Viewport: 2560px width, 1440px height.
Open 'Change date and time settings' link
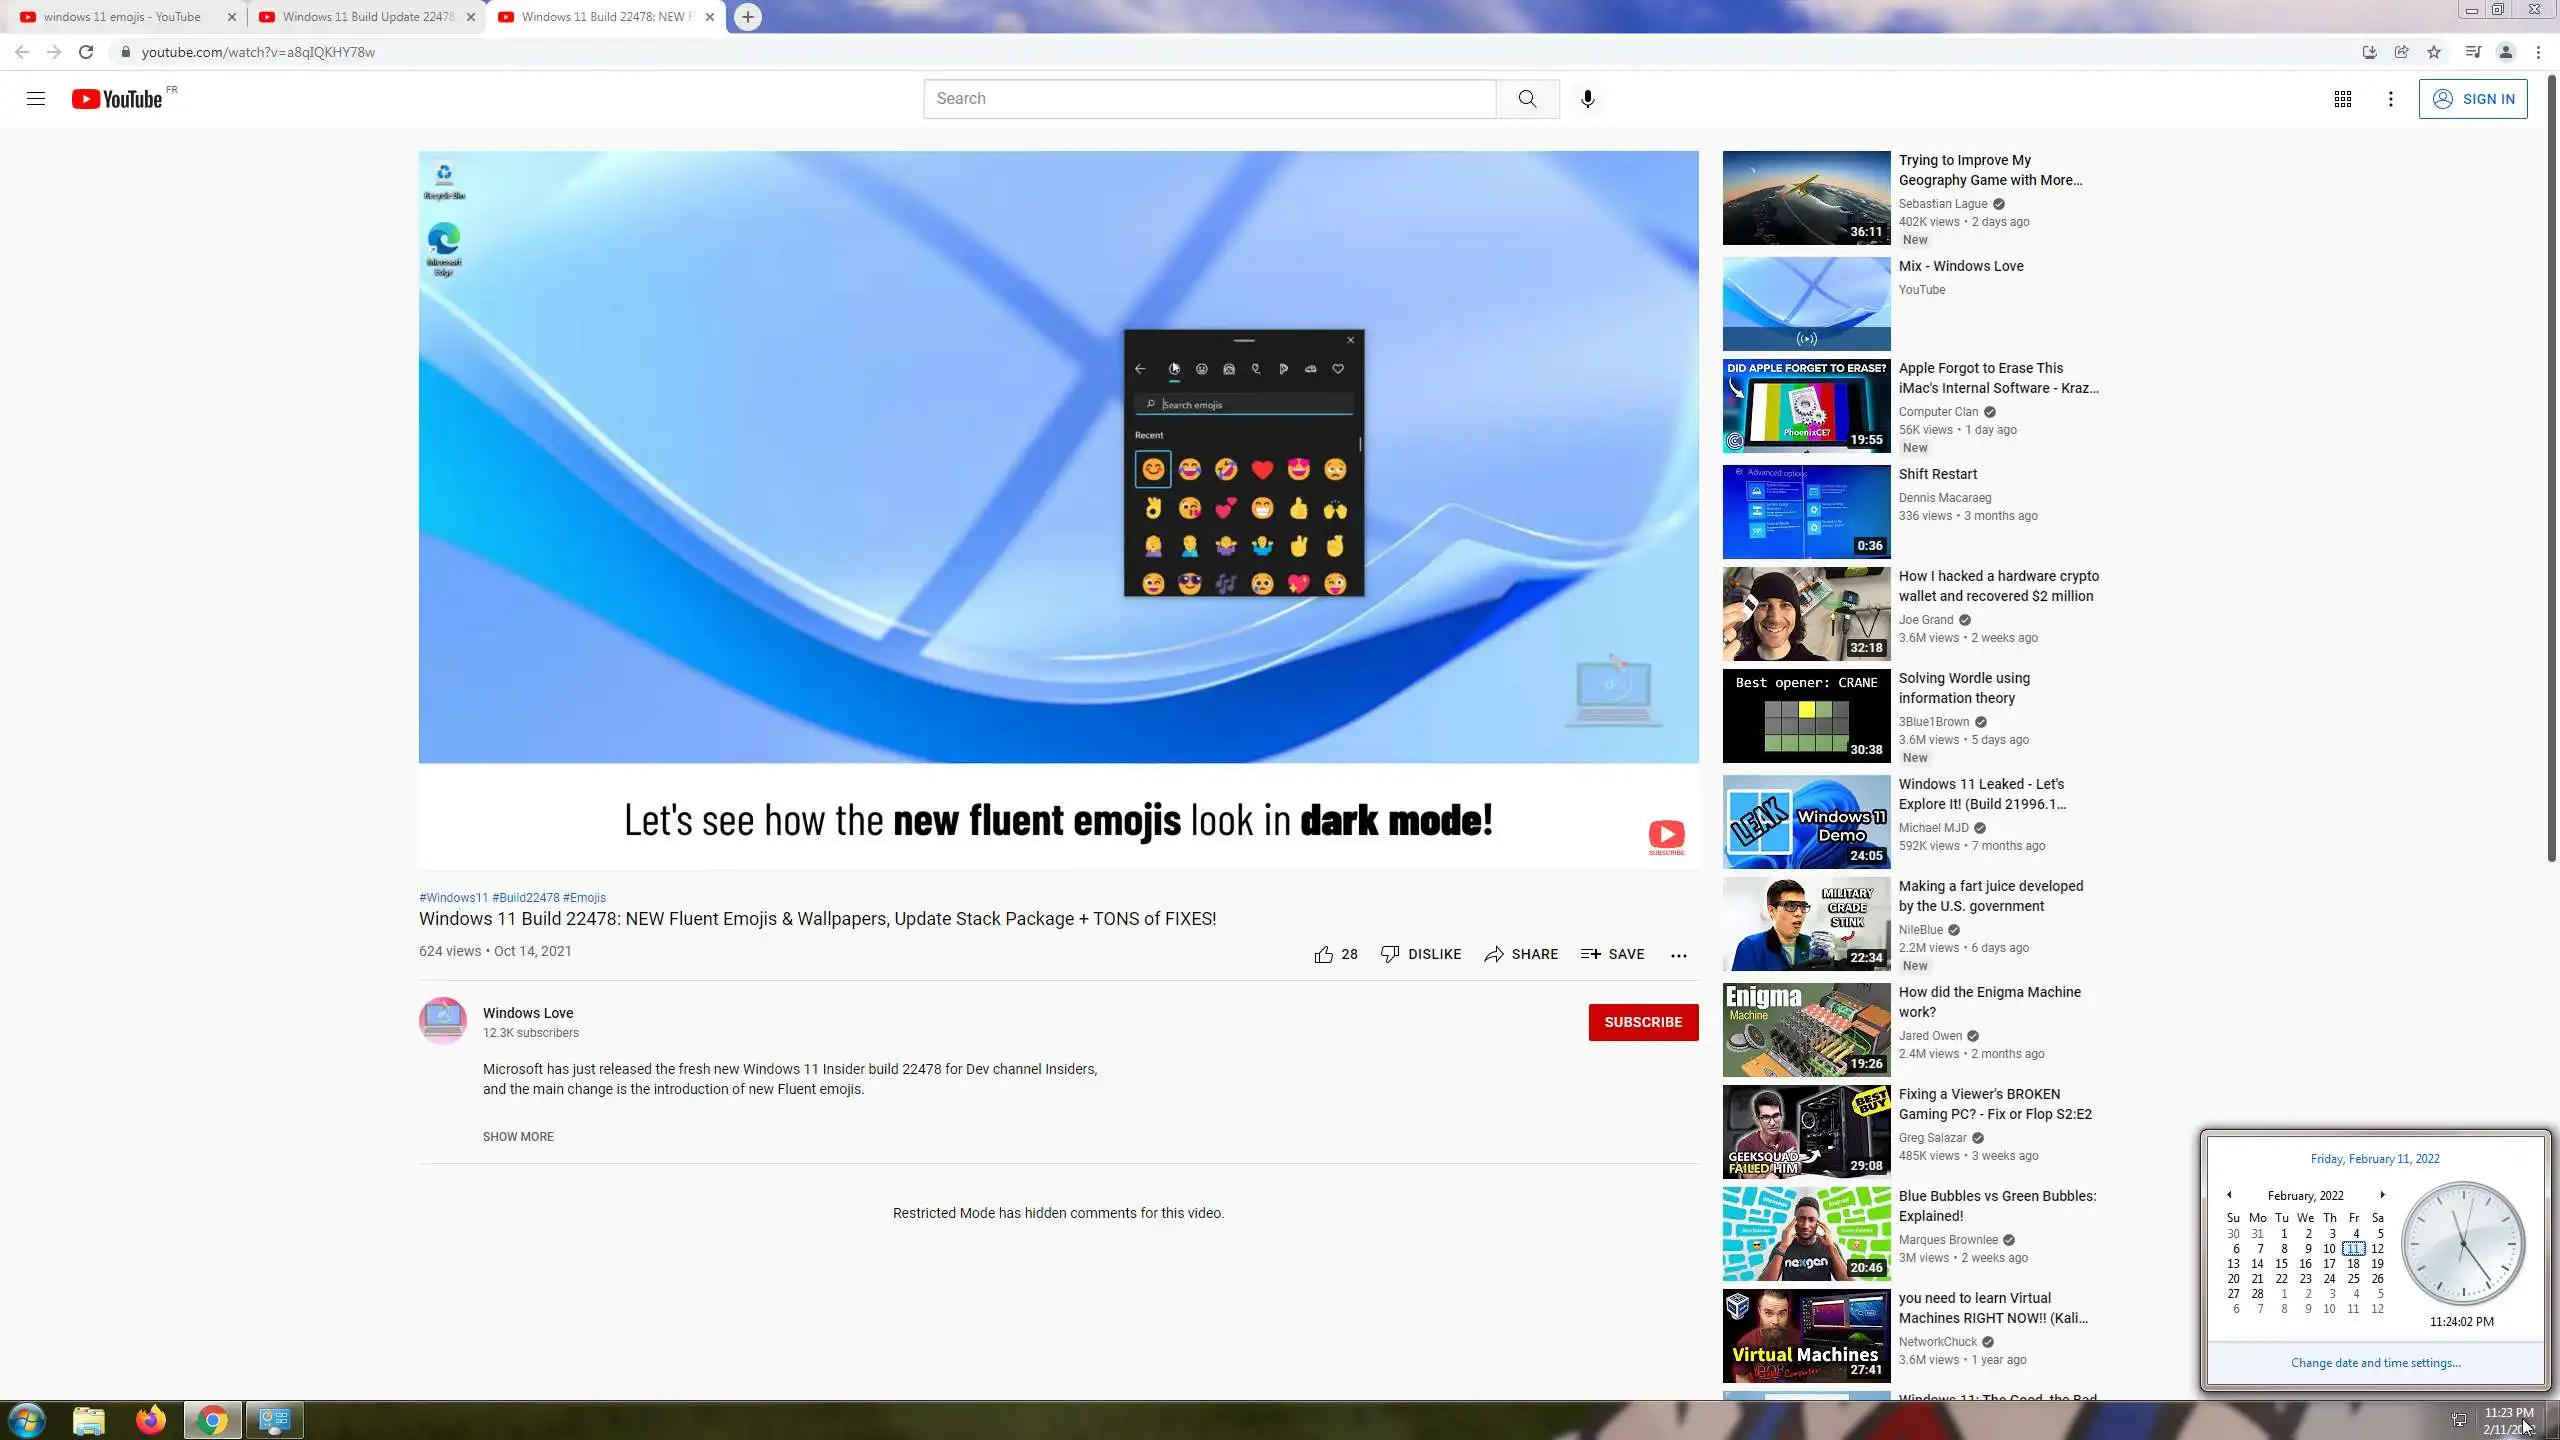[2375, 1362]
